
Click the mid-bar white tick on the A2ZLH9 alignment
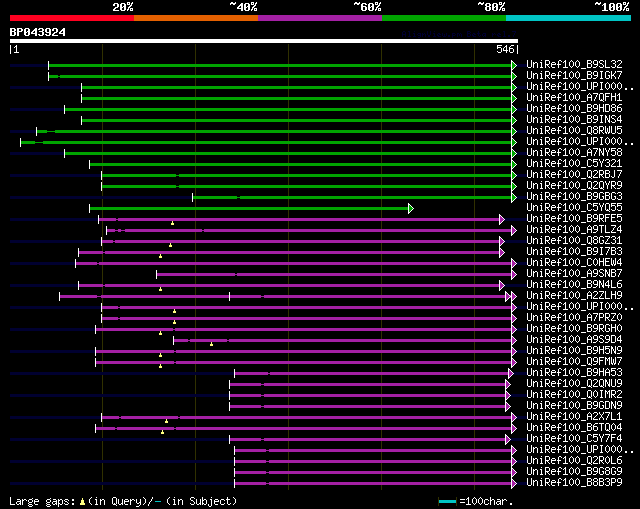(229, 297)
